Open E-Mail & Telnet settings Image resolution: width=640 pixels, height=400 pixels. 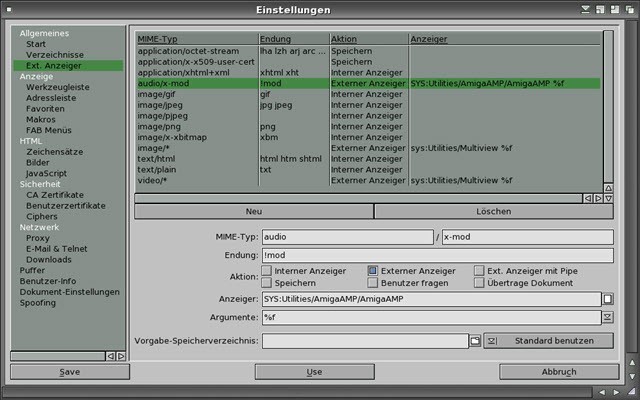(x=57, y=249)
